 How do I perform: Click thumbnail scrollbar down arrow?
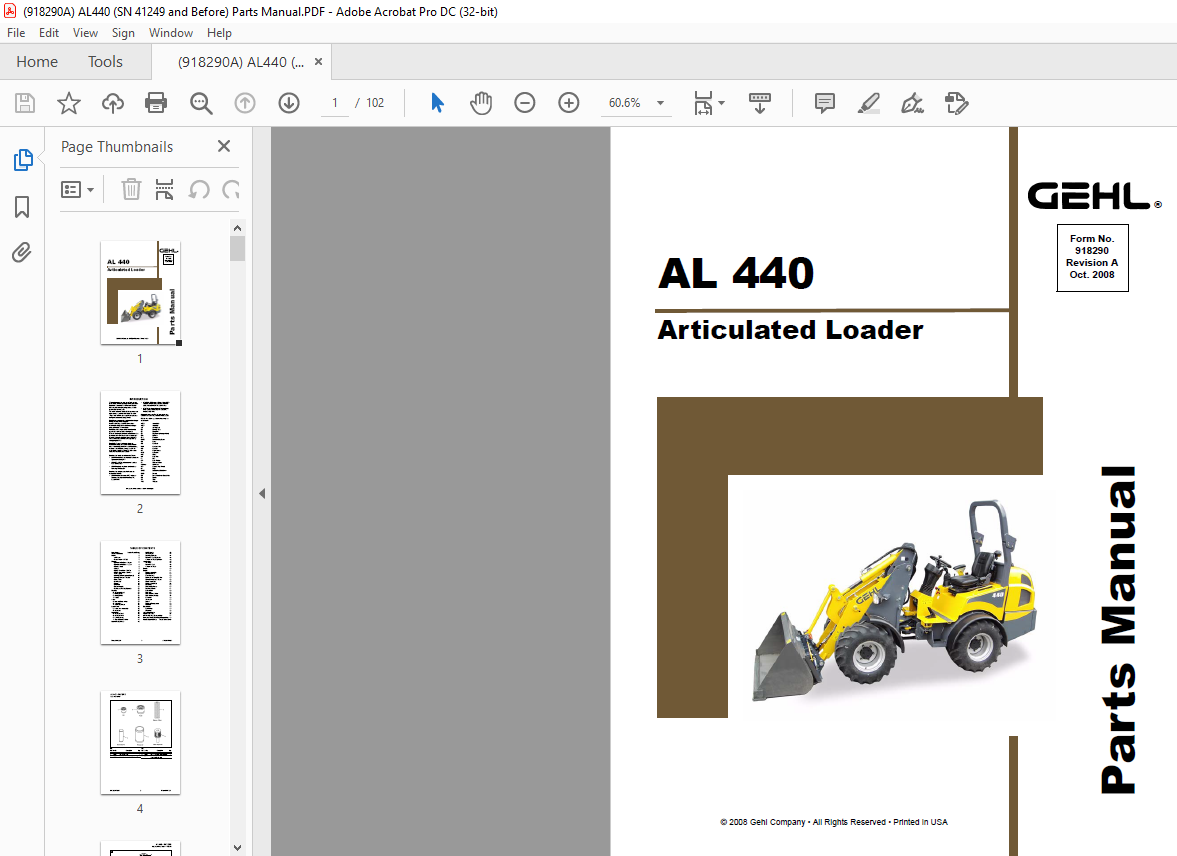click(237, 848)
